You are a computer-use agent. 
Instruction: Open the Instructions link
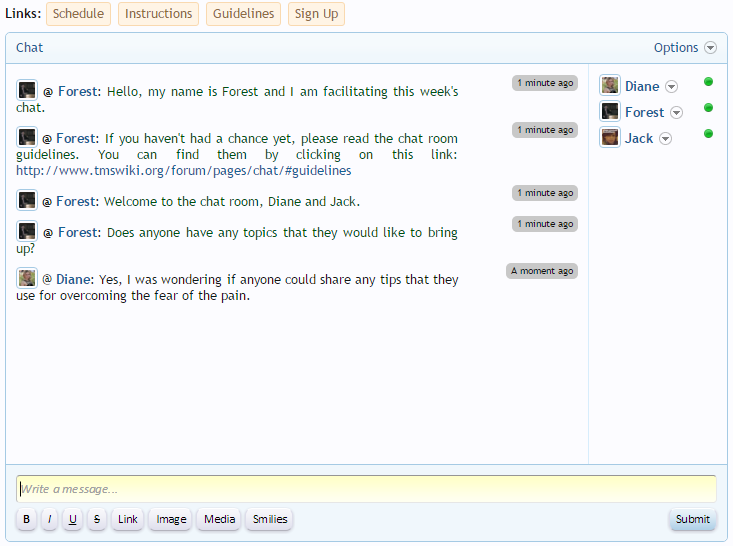click(x=158, y=14)
